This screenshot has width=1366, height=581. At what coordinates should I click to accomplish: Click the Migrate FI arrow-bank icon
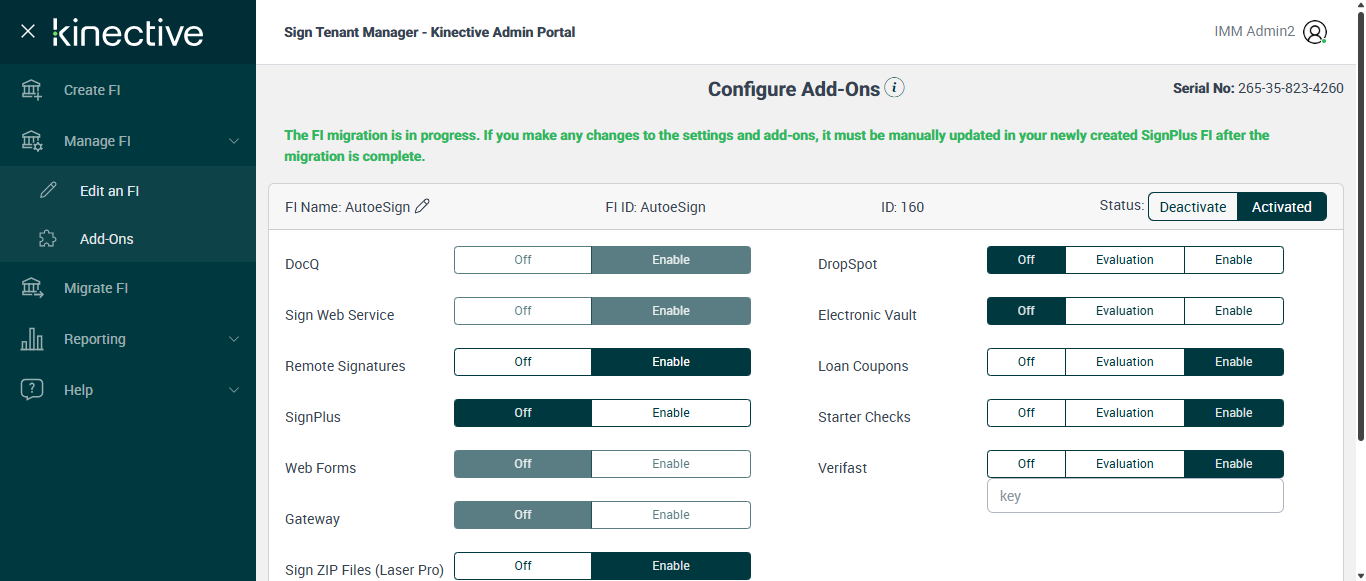(32, 288)
